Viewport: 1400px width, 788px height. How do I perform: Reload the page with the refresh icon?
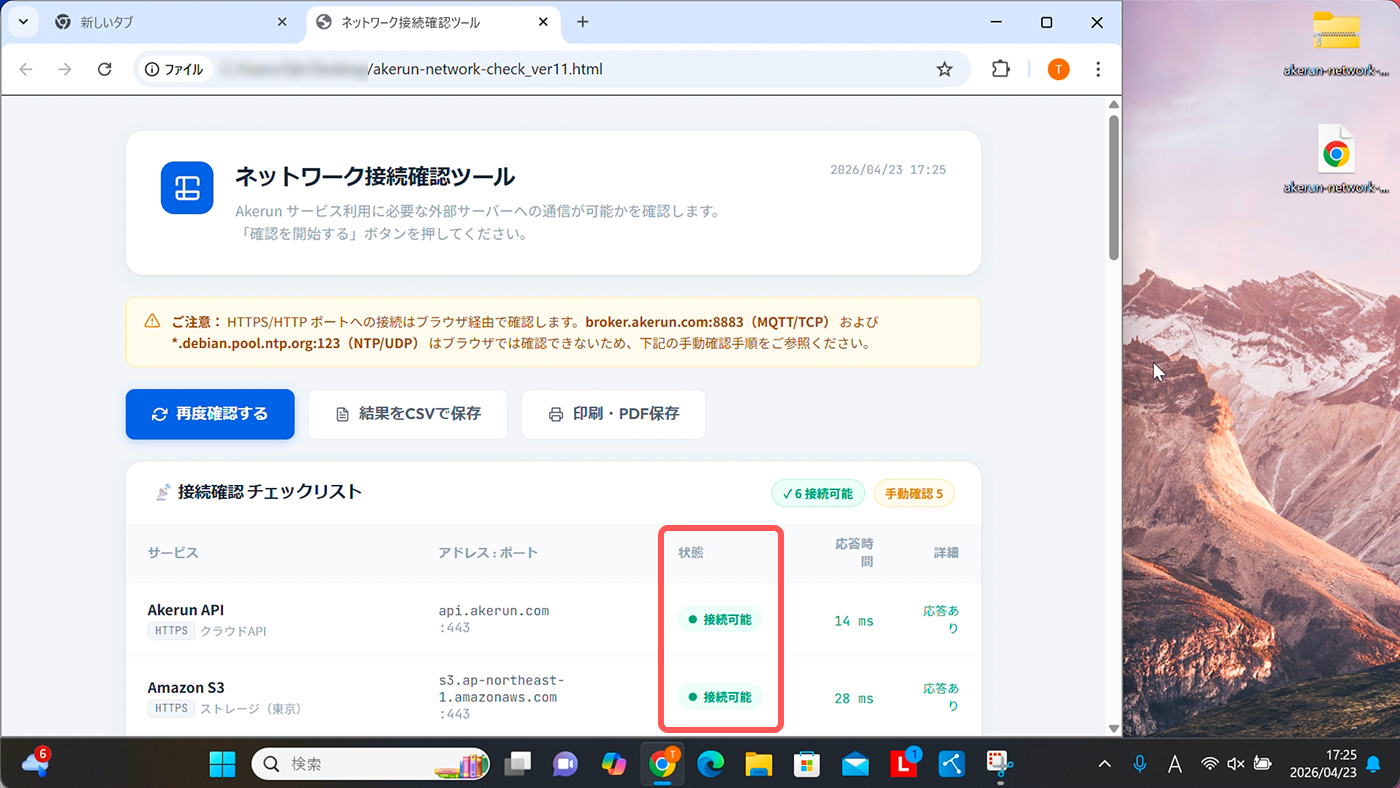[x=104, y=69]
